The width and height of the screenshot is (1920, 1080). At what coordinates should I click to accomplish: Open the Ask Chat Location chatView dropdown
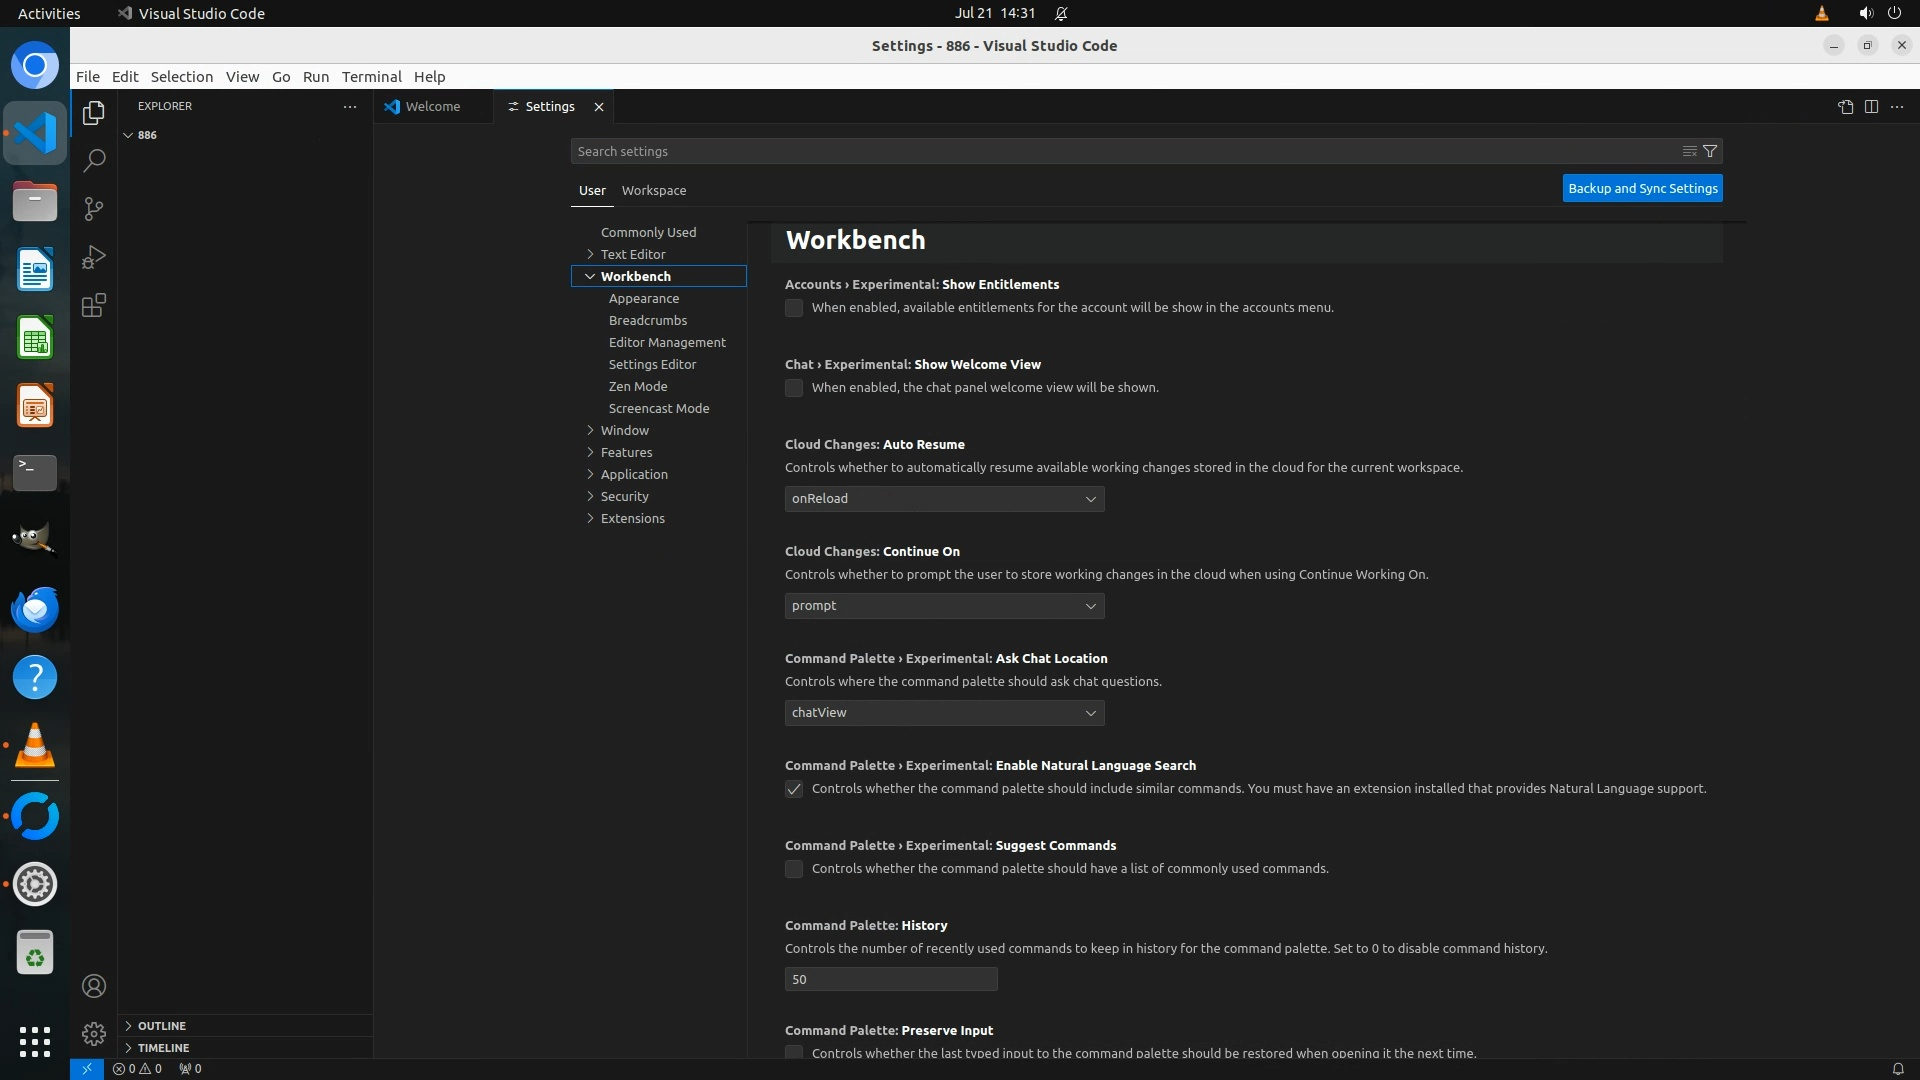pyautogui.click(x=944, y=713)
